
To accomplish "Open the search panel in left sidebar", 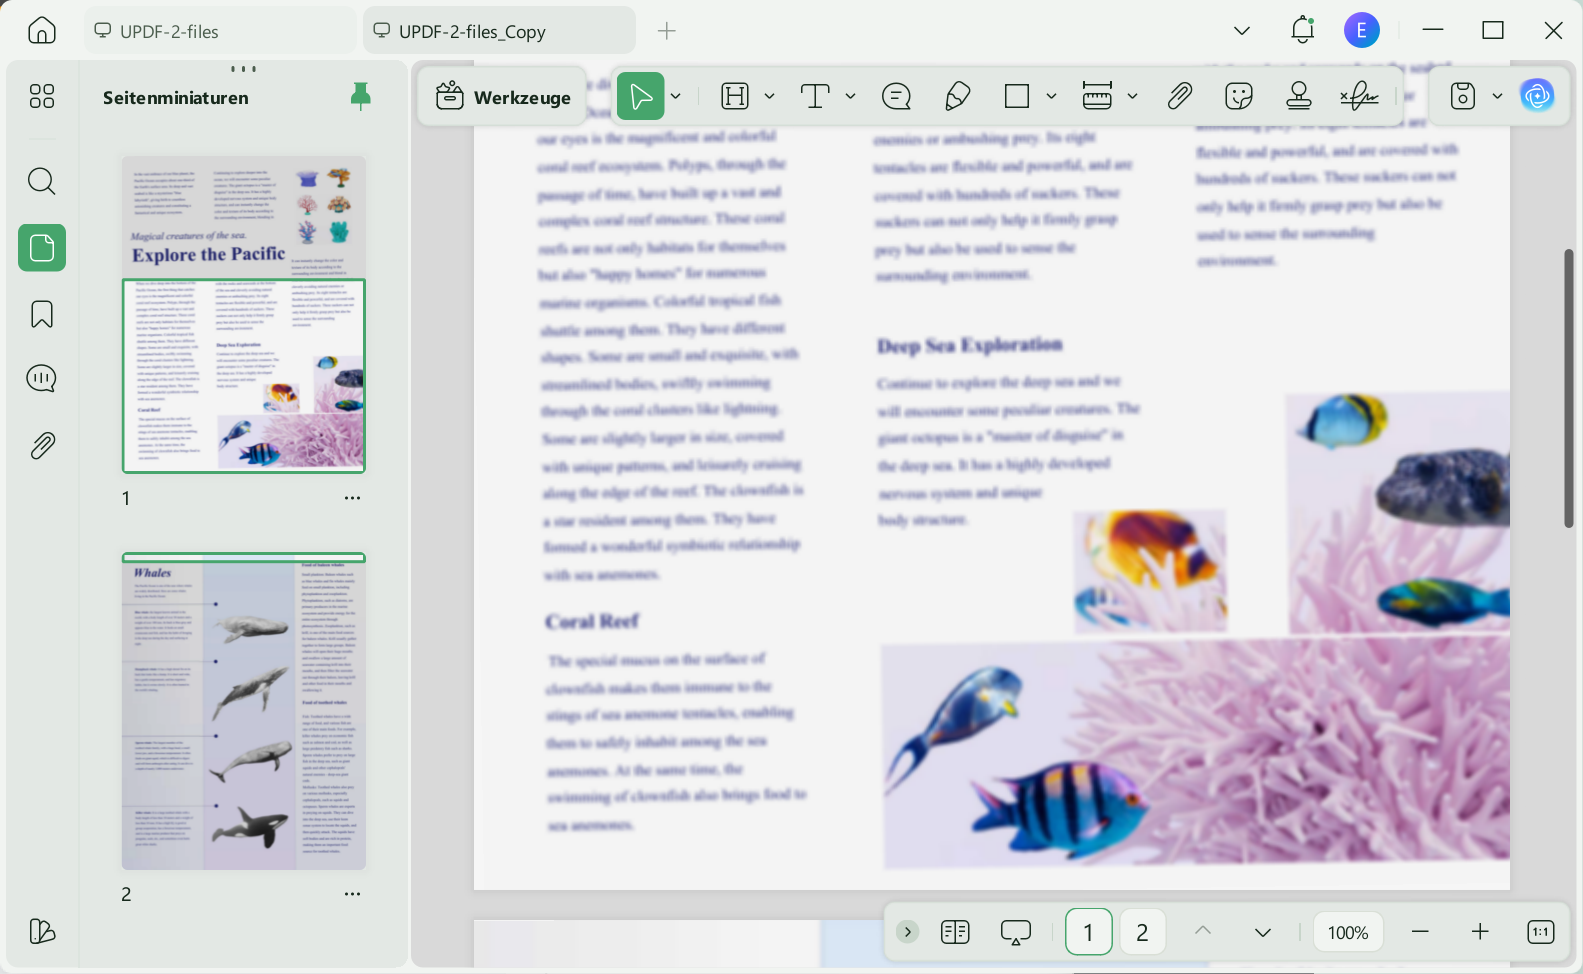I will 42,181.
